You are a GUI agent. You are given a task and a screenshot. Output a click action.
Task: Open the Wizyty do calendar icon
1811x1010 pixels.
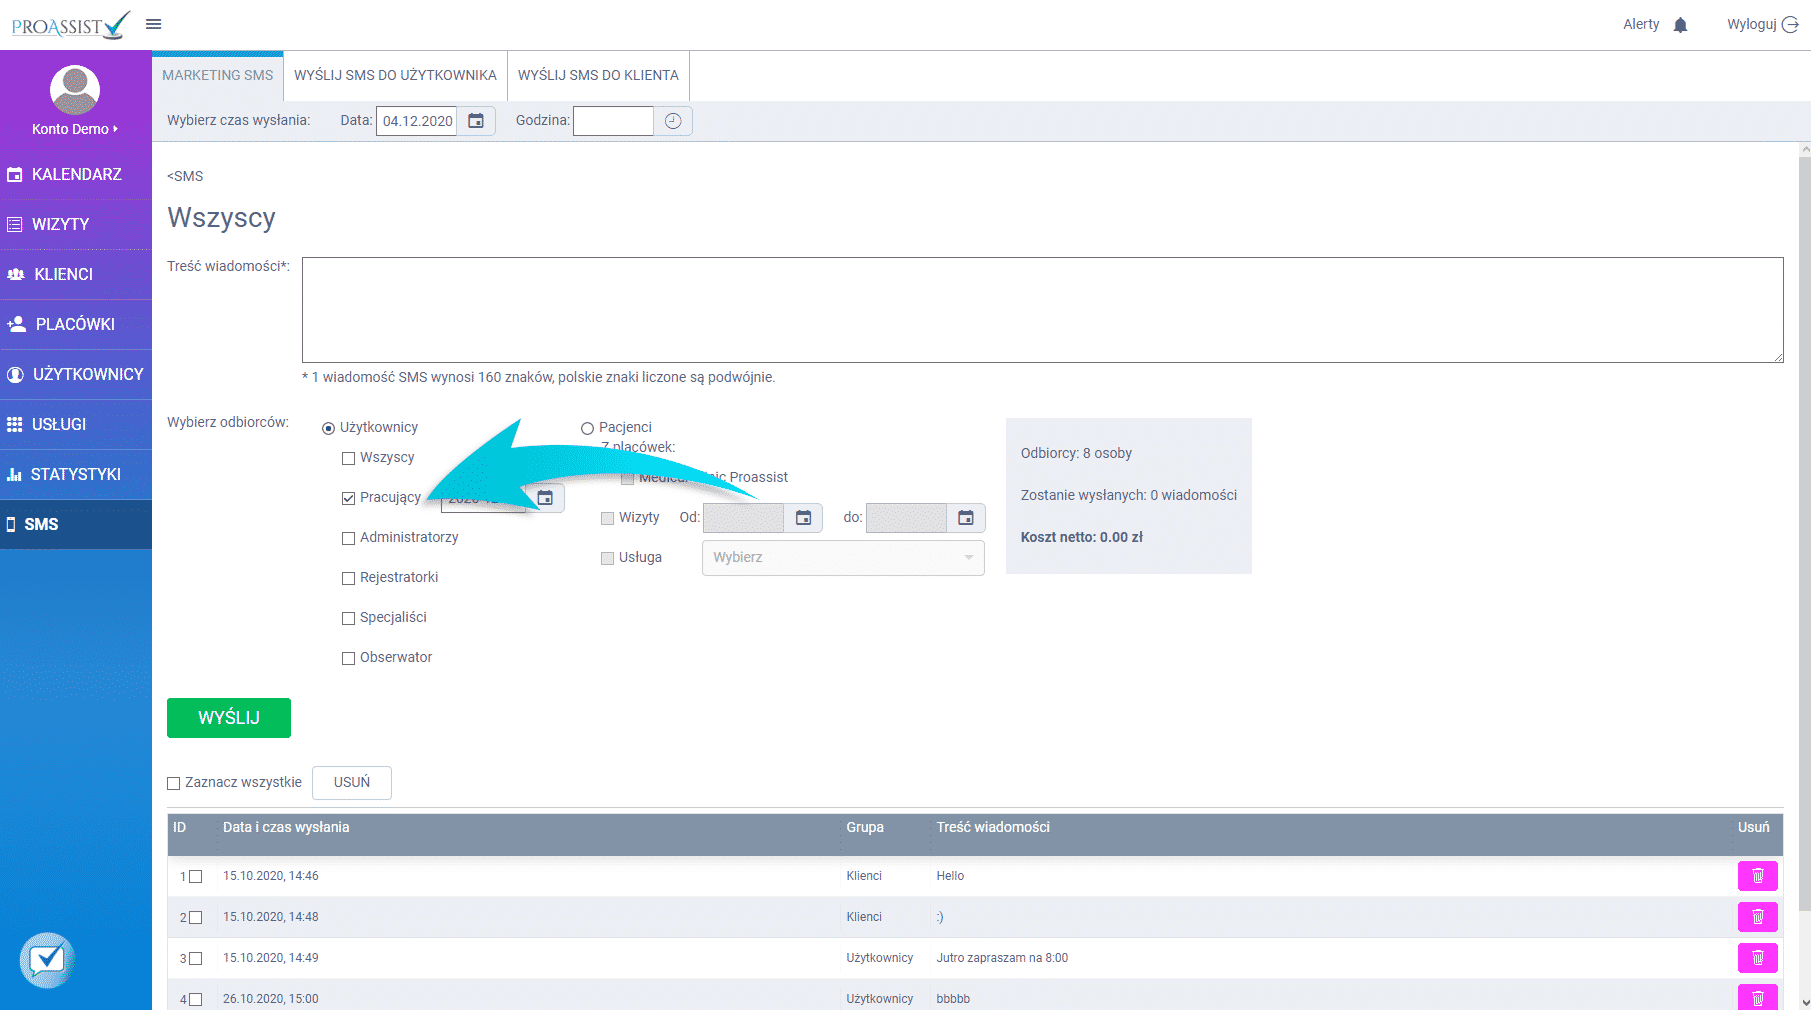click(x=966, y=518)
